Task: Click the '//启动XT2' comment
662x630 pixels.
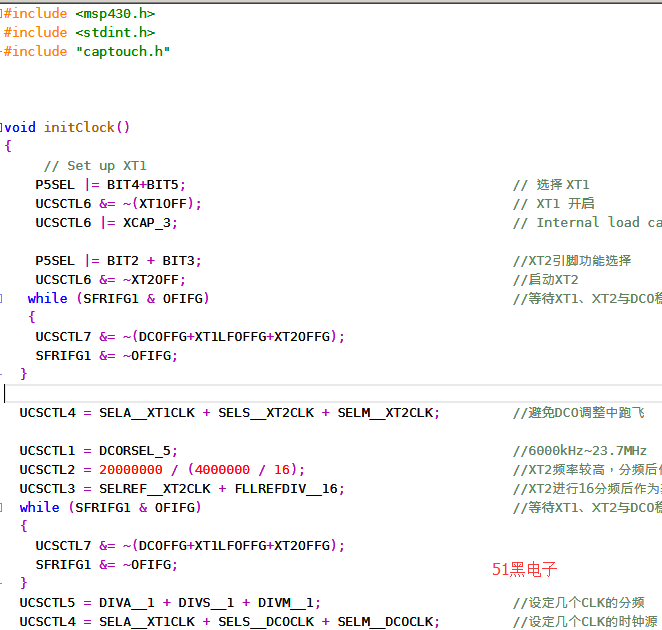Action: [545, 280]
